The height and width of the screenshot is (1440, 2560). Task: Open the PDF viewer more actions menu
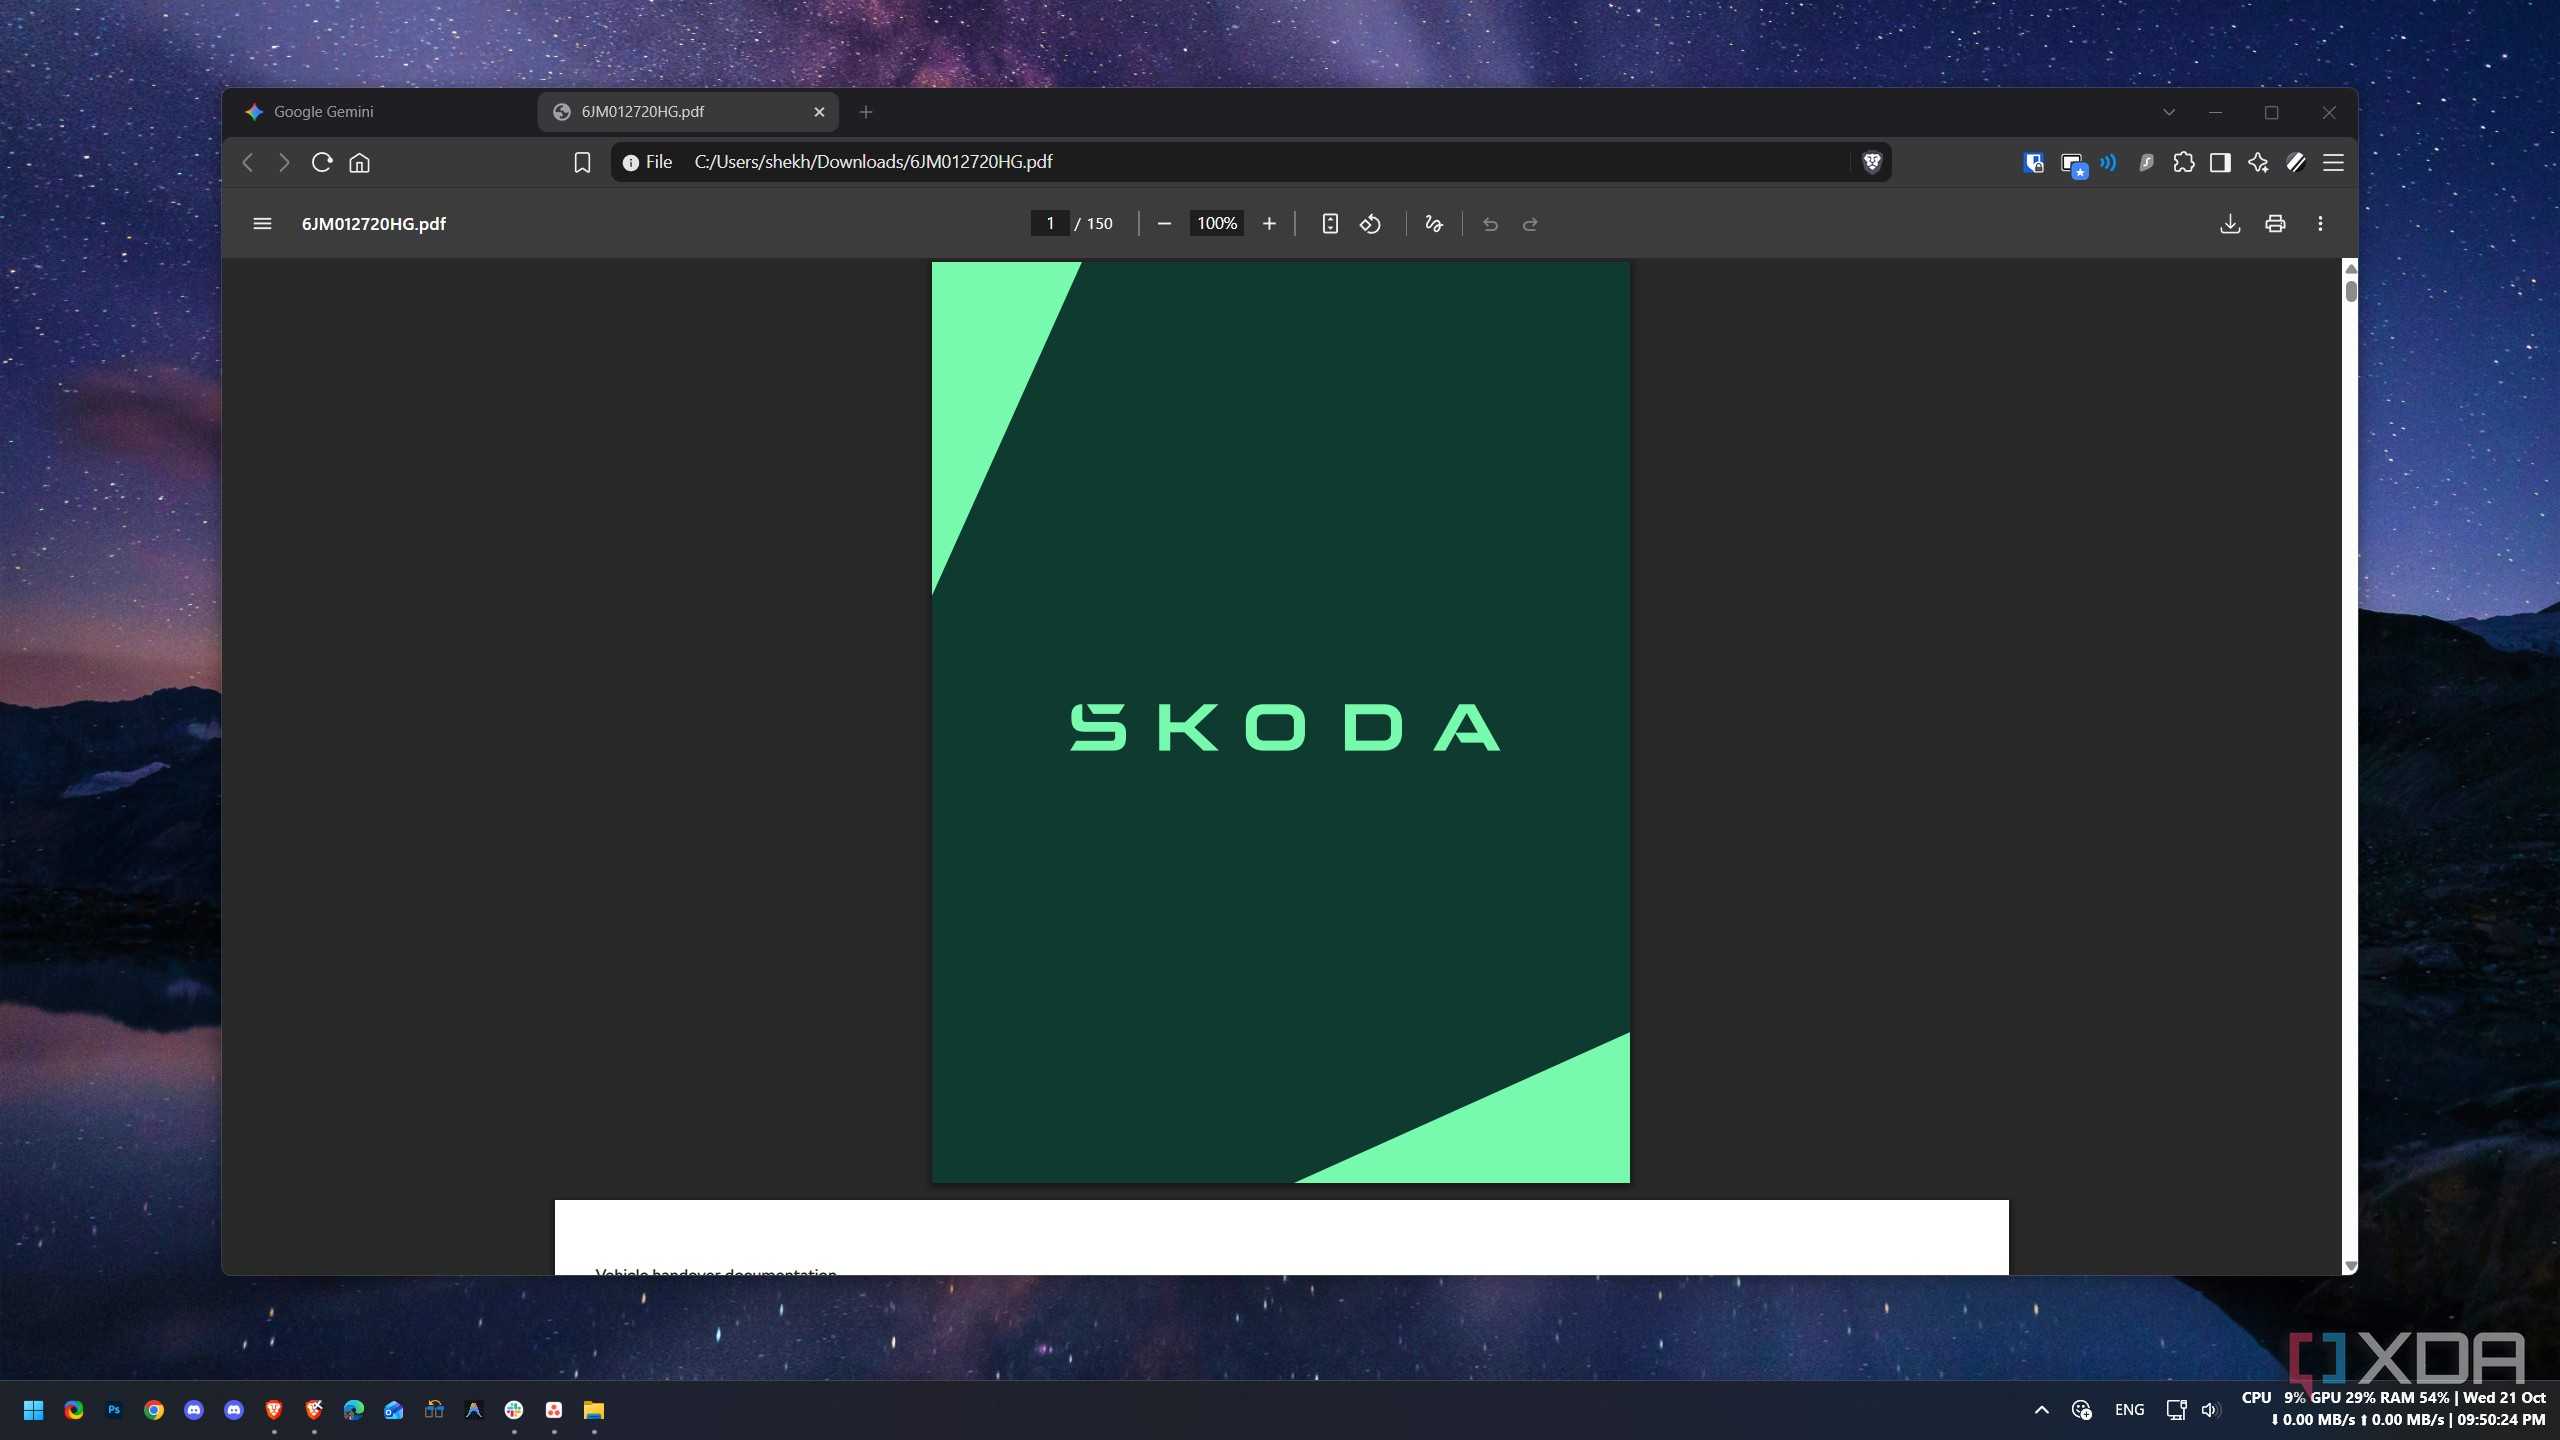pos(2320,224)
